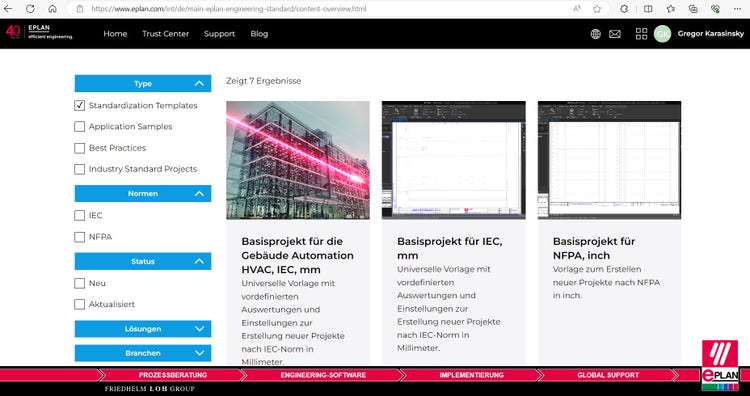Click the ENGINEERING-SOFTWARE banner segment
Image resolution: width=750 pixels, height=396 pixels.
click(323, 375)
